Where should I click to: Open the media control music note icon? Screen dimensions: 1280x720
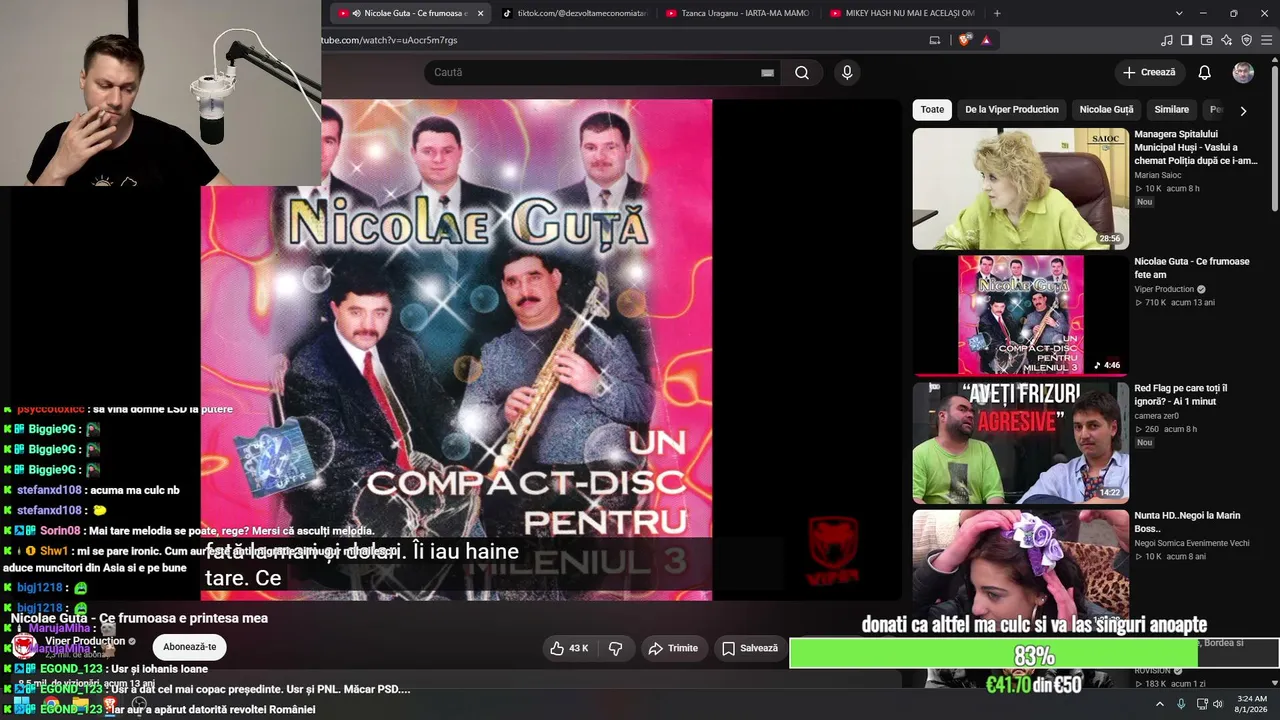click(x=1166, y=40)
